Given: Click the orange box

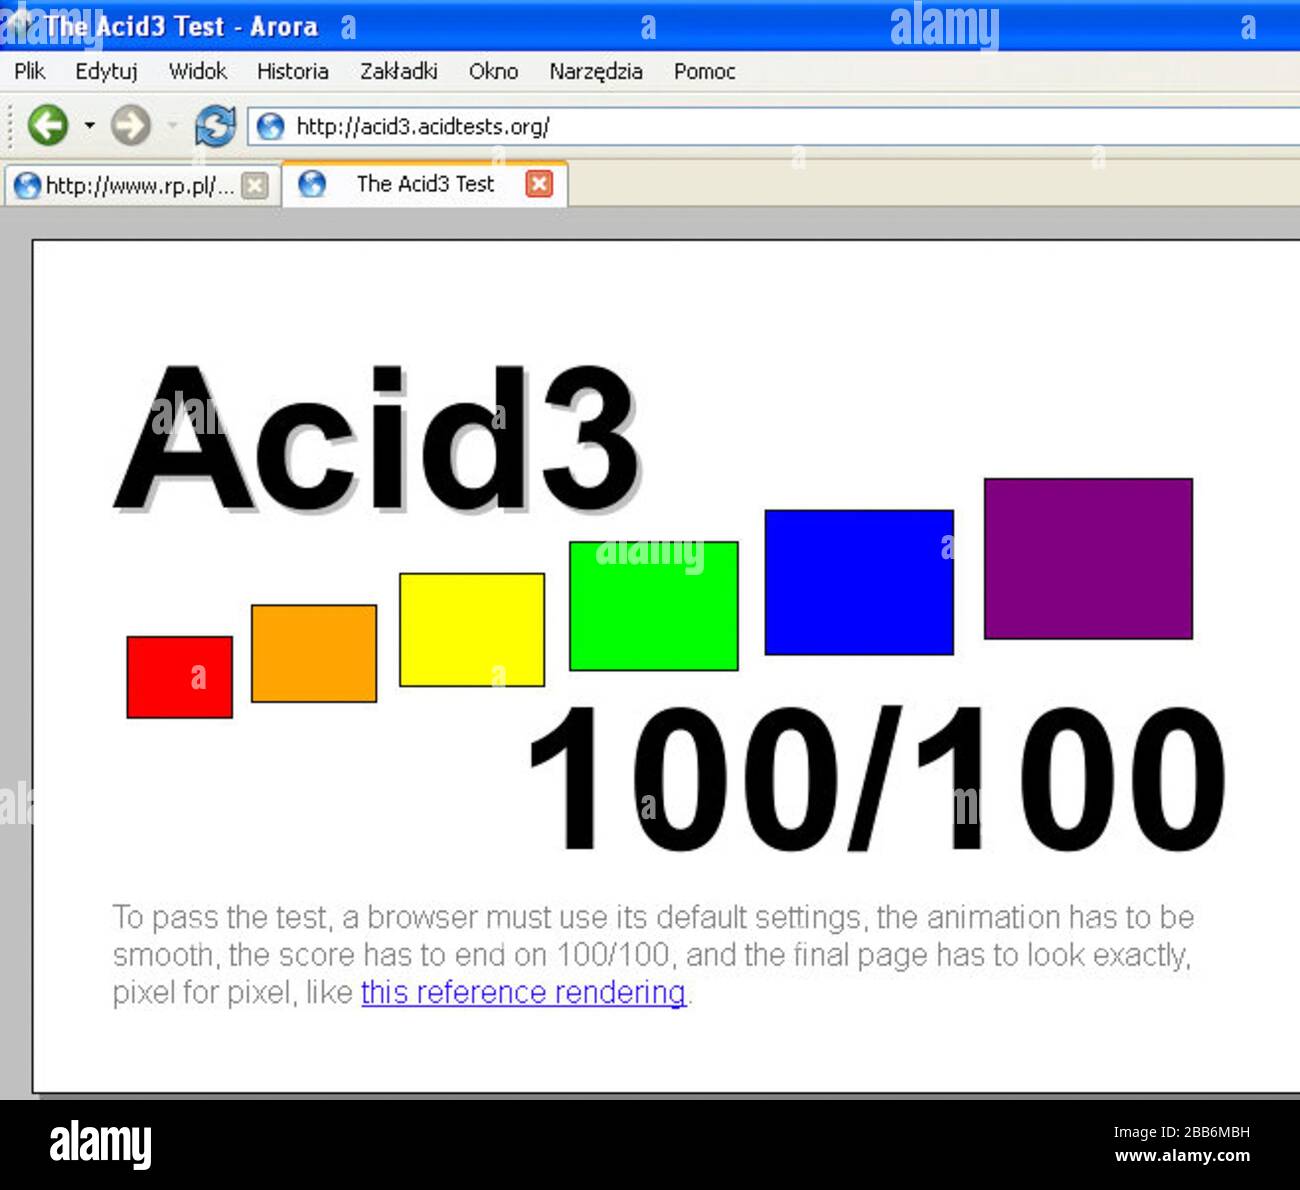Looking at the screenshot, I should (x=314, y=653).
